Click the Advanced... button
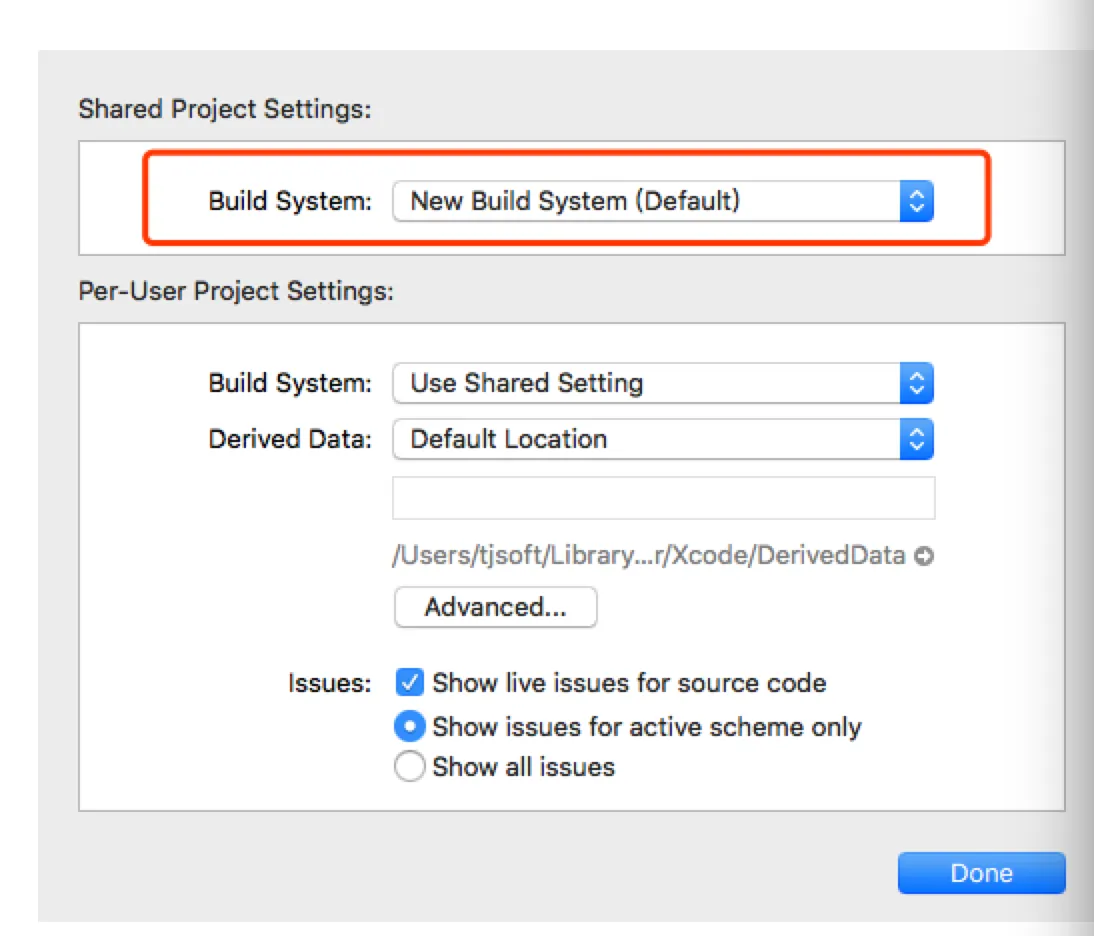The width and height of the screenshot is (1094, 936). [496, 607]
